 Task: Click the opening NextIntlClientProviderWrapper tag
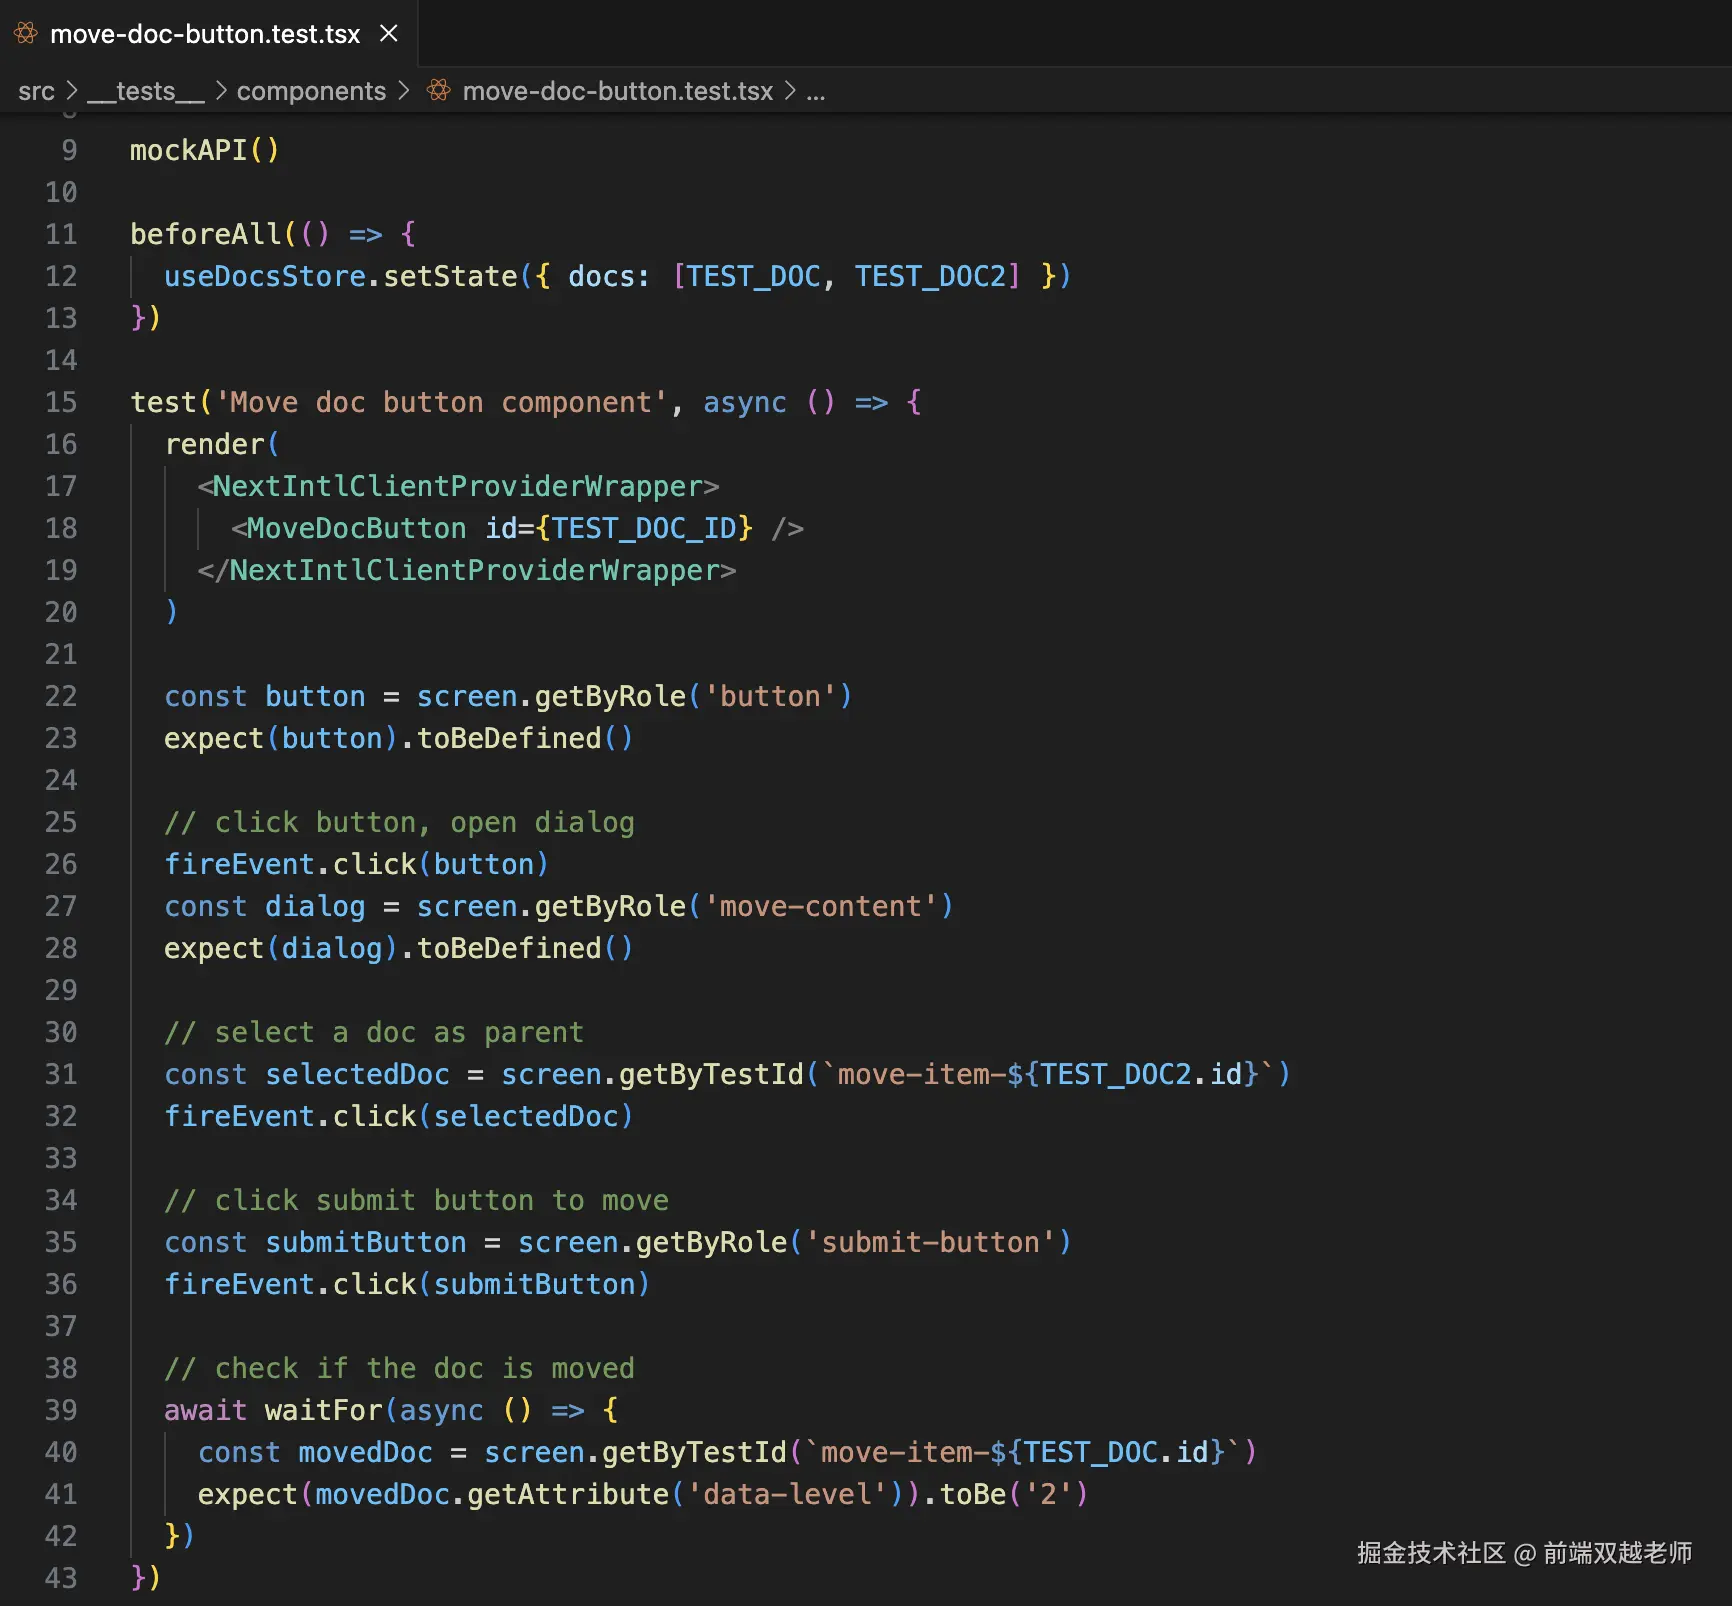click(458, 486)
